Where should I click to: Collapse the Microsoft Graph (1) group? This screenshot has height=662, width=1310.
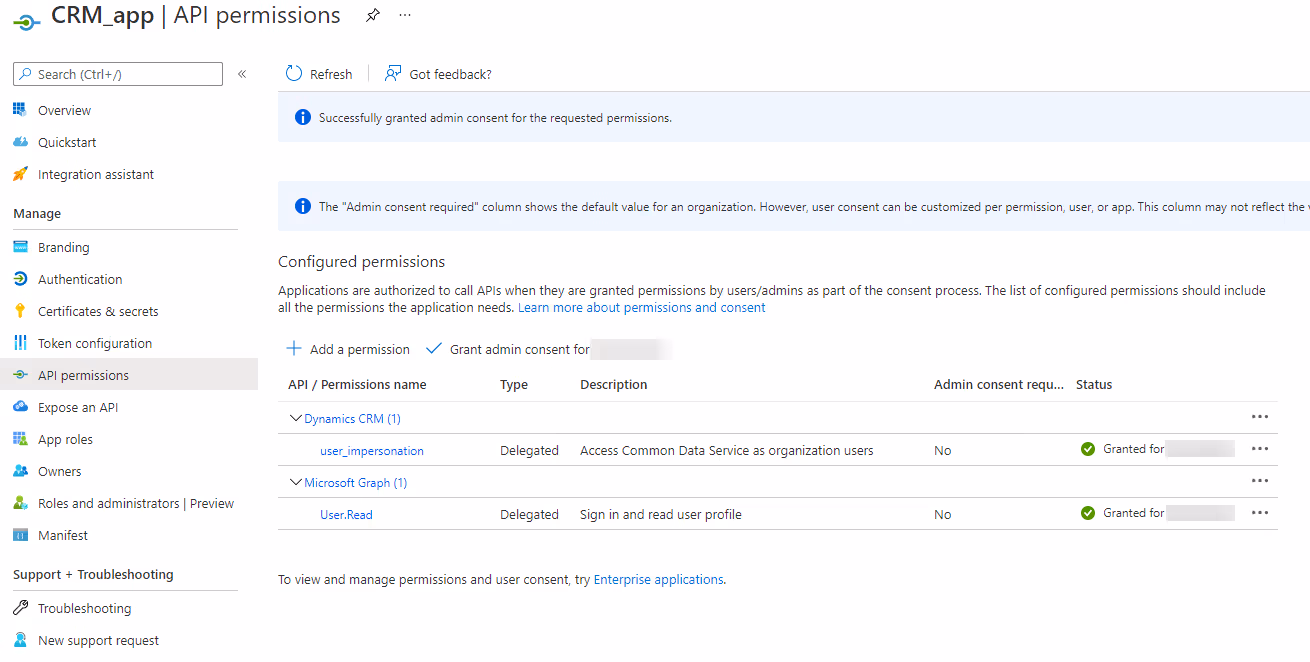tap(296, 483)
